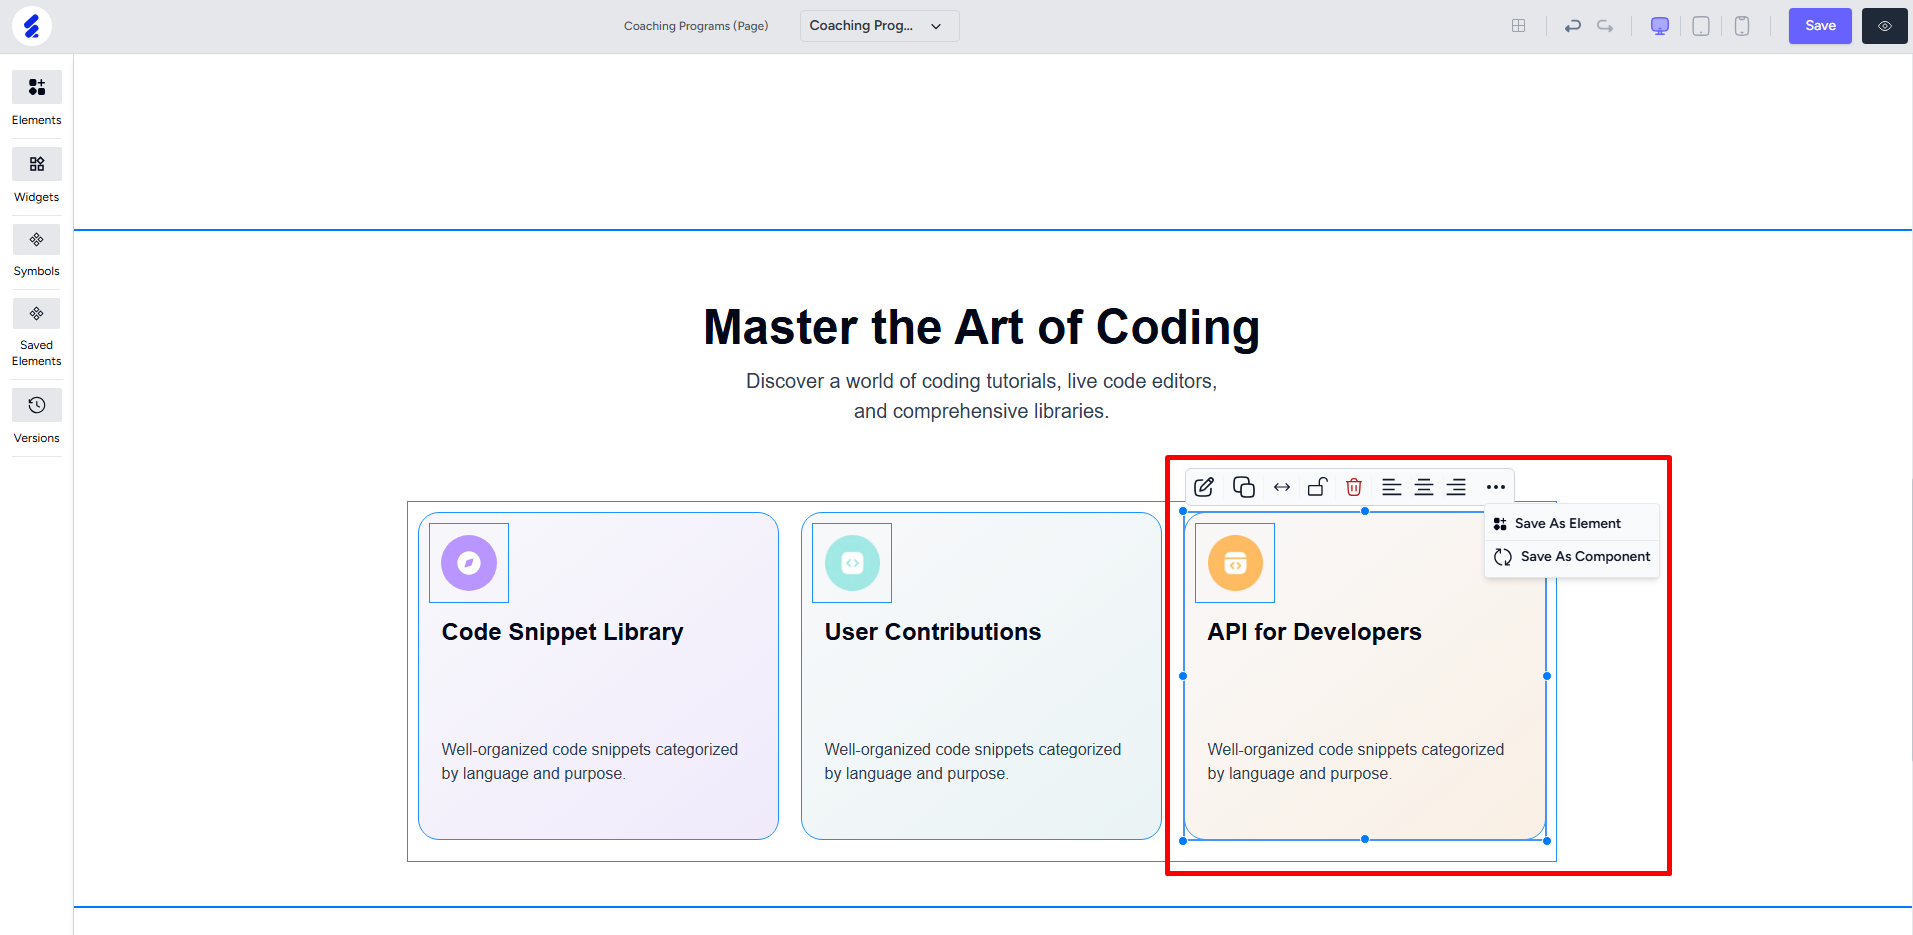1913x935 pixels.
Task: Save the page
Action: pyautogui.click(x=1820, y=26)
